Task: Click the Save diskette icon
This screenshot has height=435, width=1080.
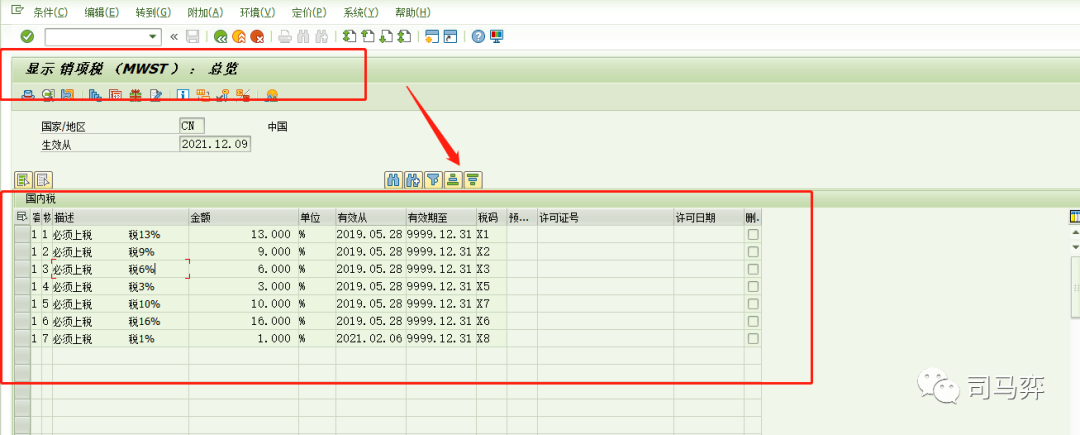Action: click(x=193, y=36)
